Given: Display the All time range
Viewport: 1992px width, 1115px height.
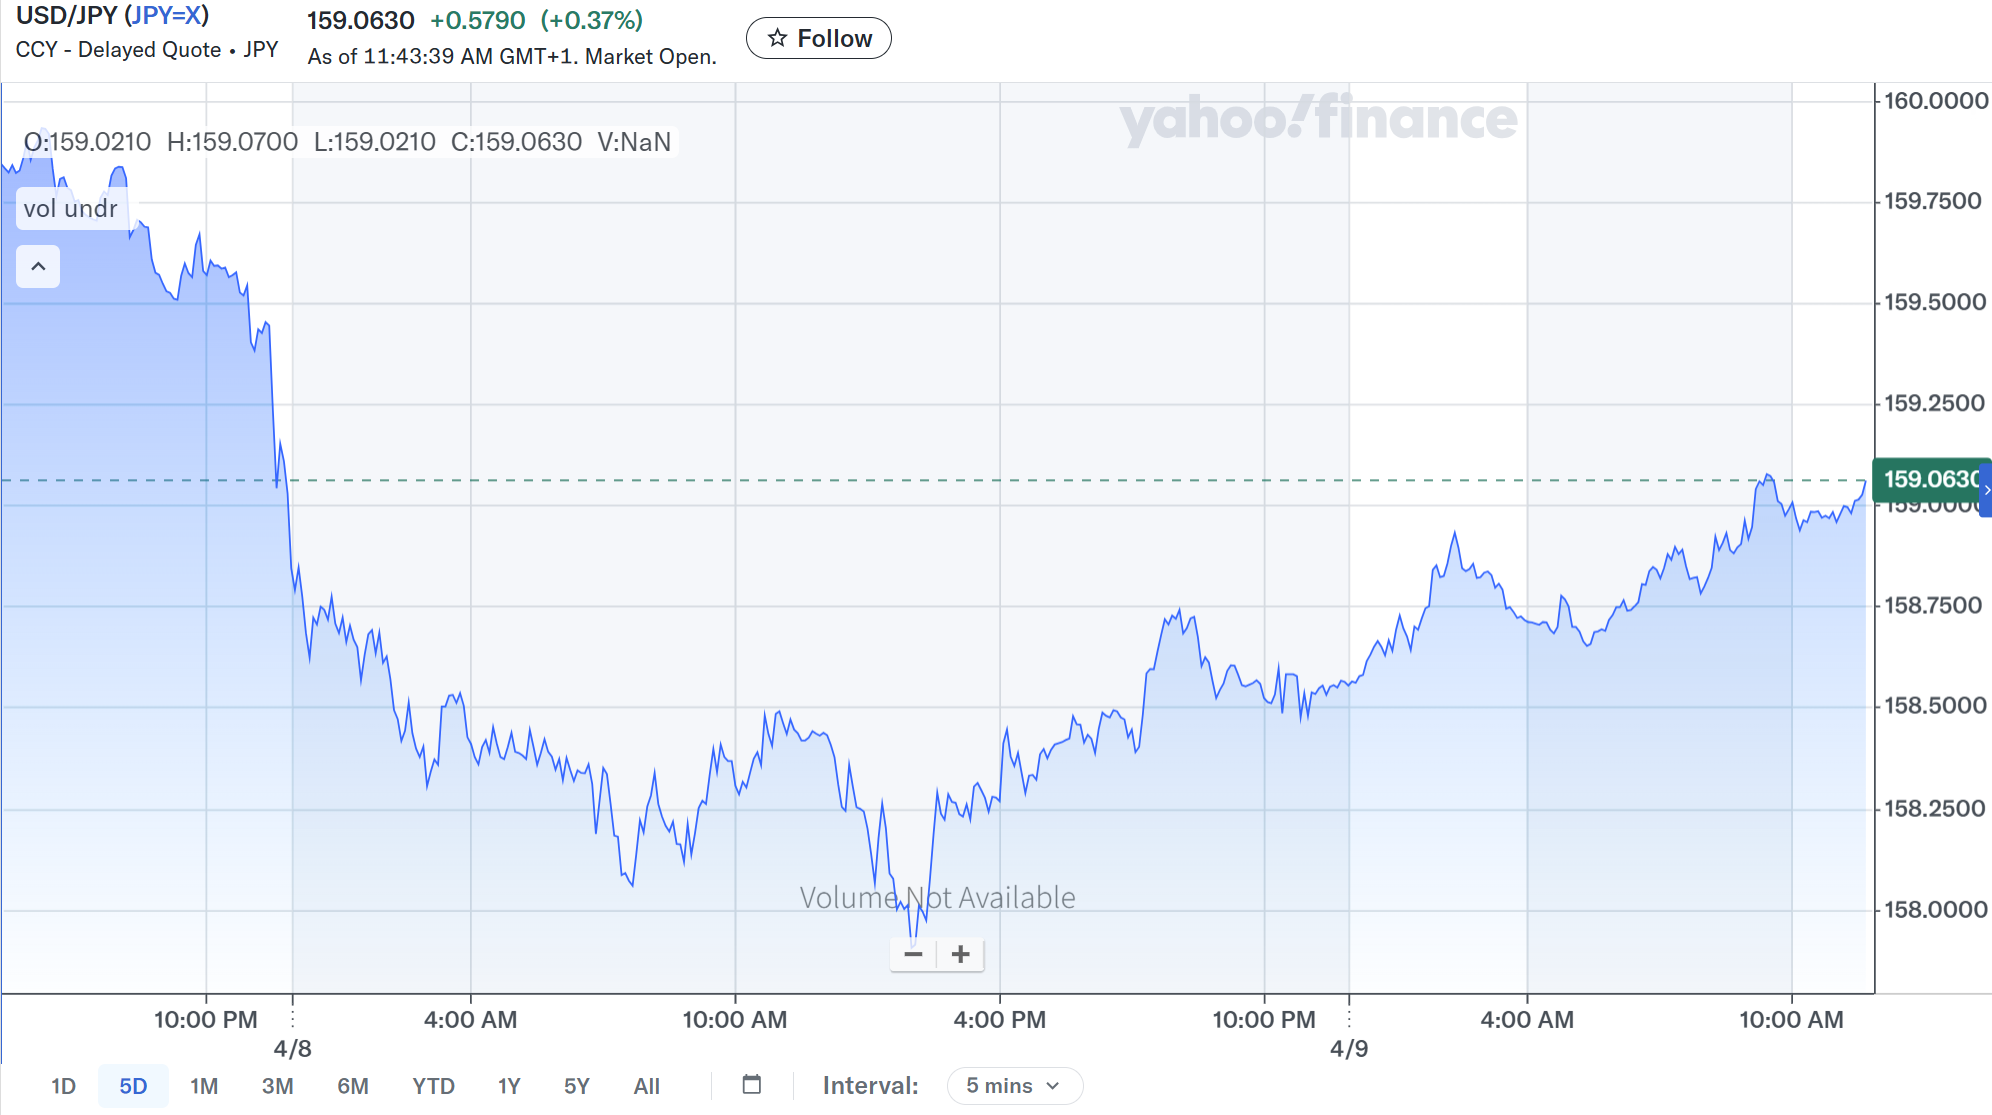Looking at the screenshot, I should point(646,1086).
